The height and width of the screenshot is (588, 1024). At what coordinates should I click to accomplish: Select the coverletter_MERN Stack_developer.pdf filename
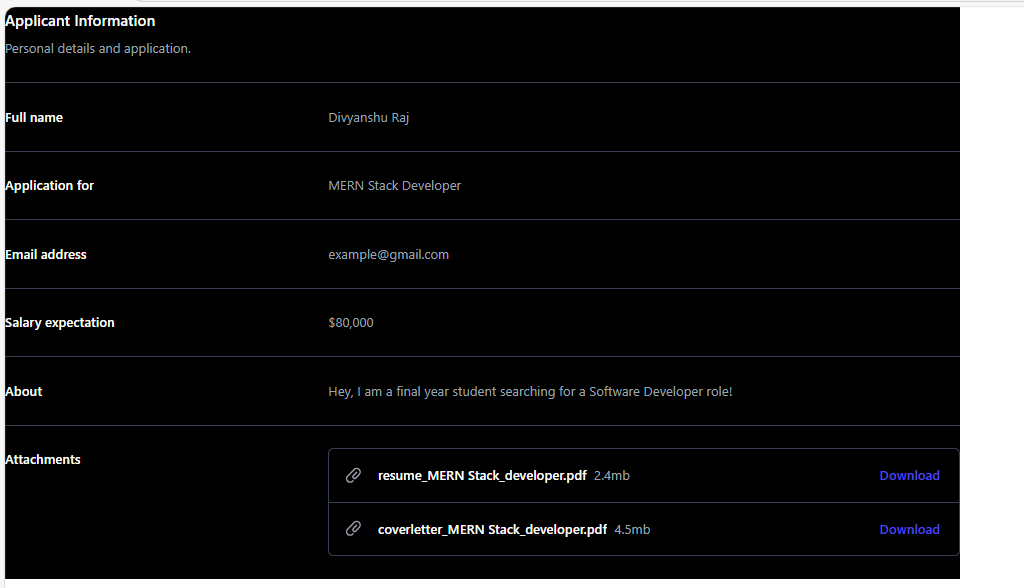(x=492, y=530)
